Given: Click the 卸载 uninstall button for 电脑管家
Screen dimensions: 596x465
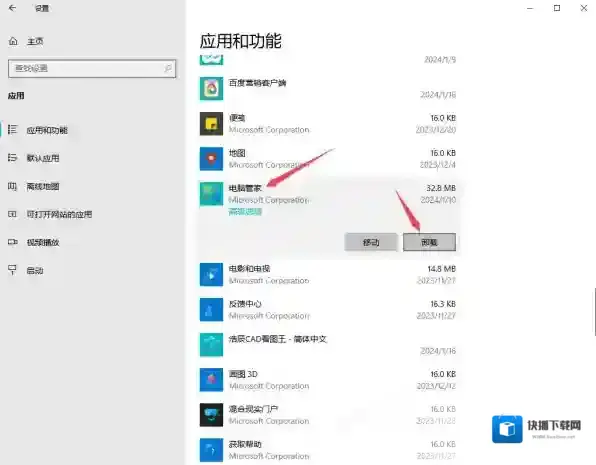Looking at the screenshot, I should point(429,242).
